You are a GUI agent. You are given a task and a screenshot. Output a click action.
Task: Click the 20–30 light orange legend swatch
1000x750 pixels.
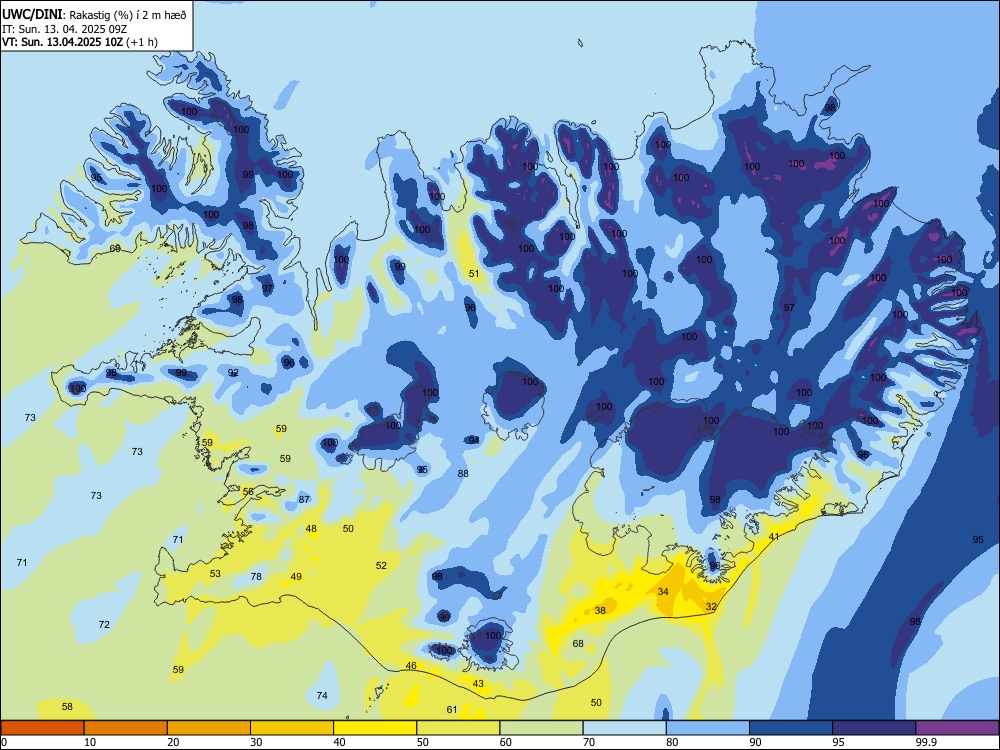209,728
